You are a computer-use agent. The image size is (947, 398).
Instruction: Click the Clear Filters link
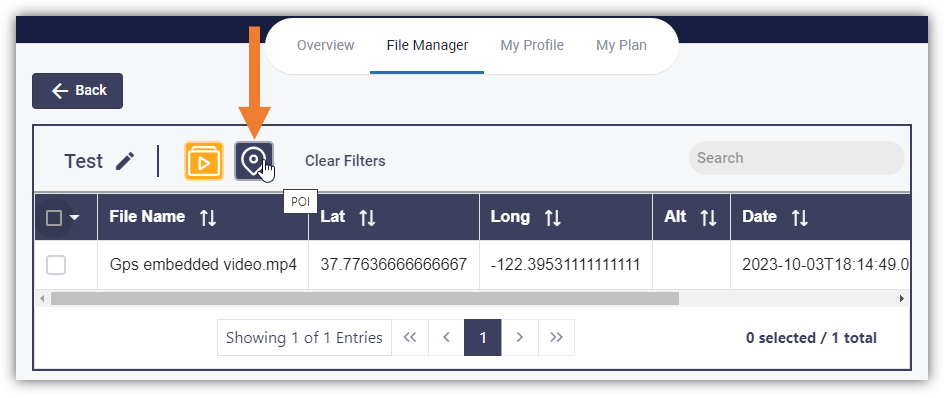click(x=345, y=161)
